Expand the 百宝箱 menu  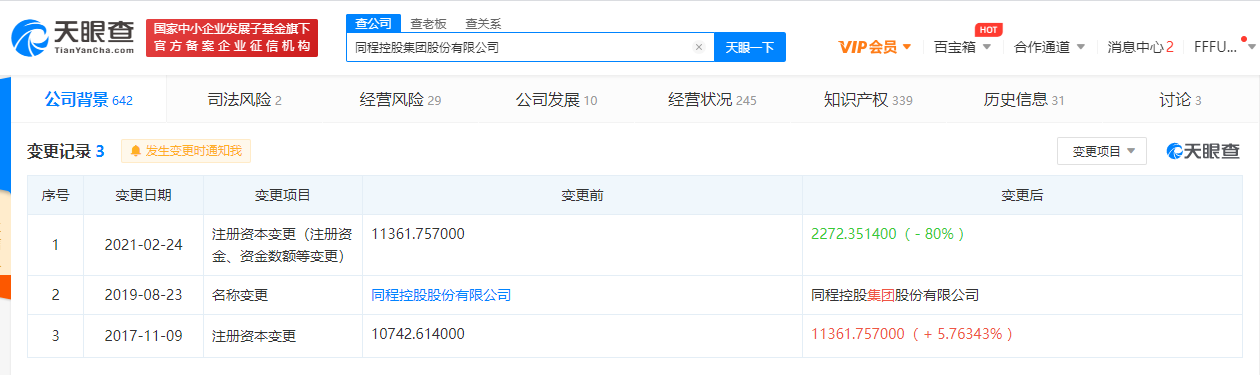point(962,47)
